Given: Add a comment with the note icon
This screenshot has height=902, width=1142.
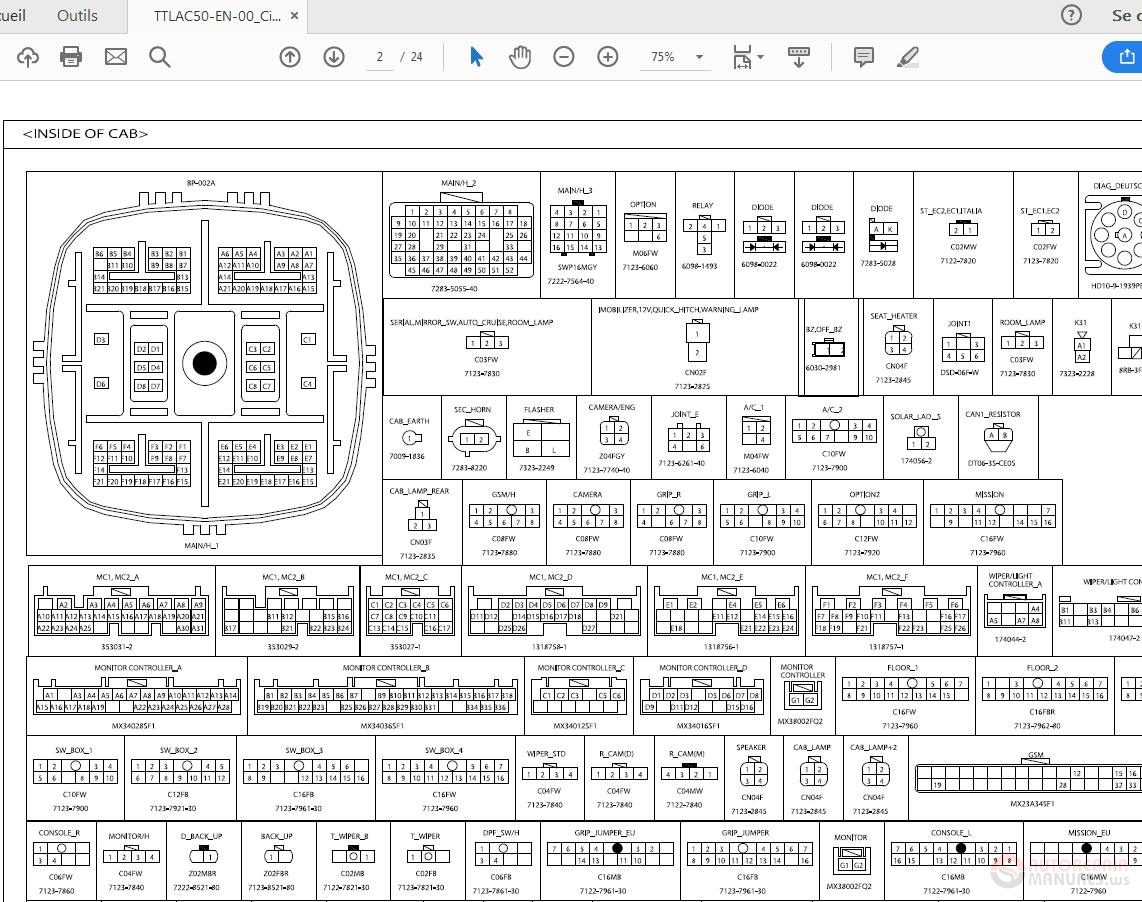Looking at the screenshot, I should pyautogui.click(x=864, y=57).
